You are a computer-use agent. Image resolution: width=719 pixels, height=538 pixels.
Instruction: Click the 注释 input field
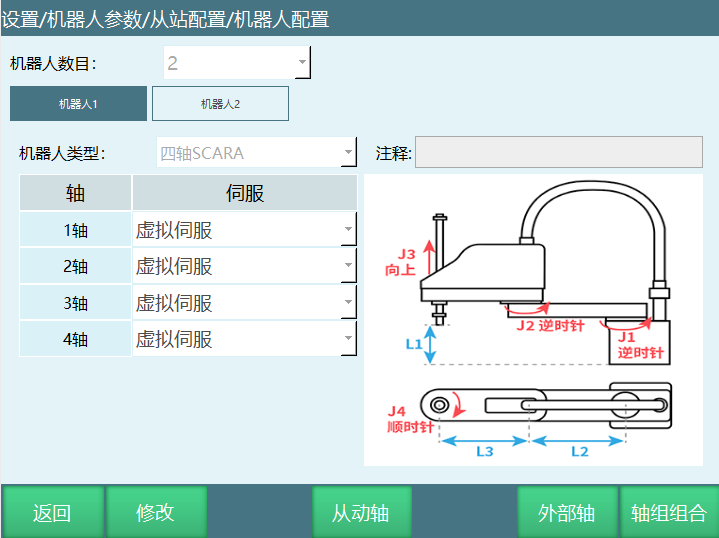[558, 153]
